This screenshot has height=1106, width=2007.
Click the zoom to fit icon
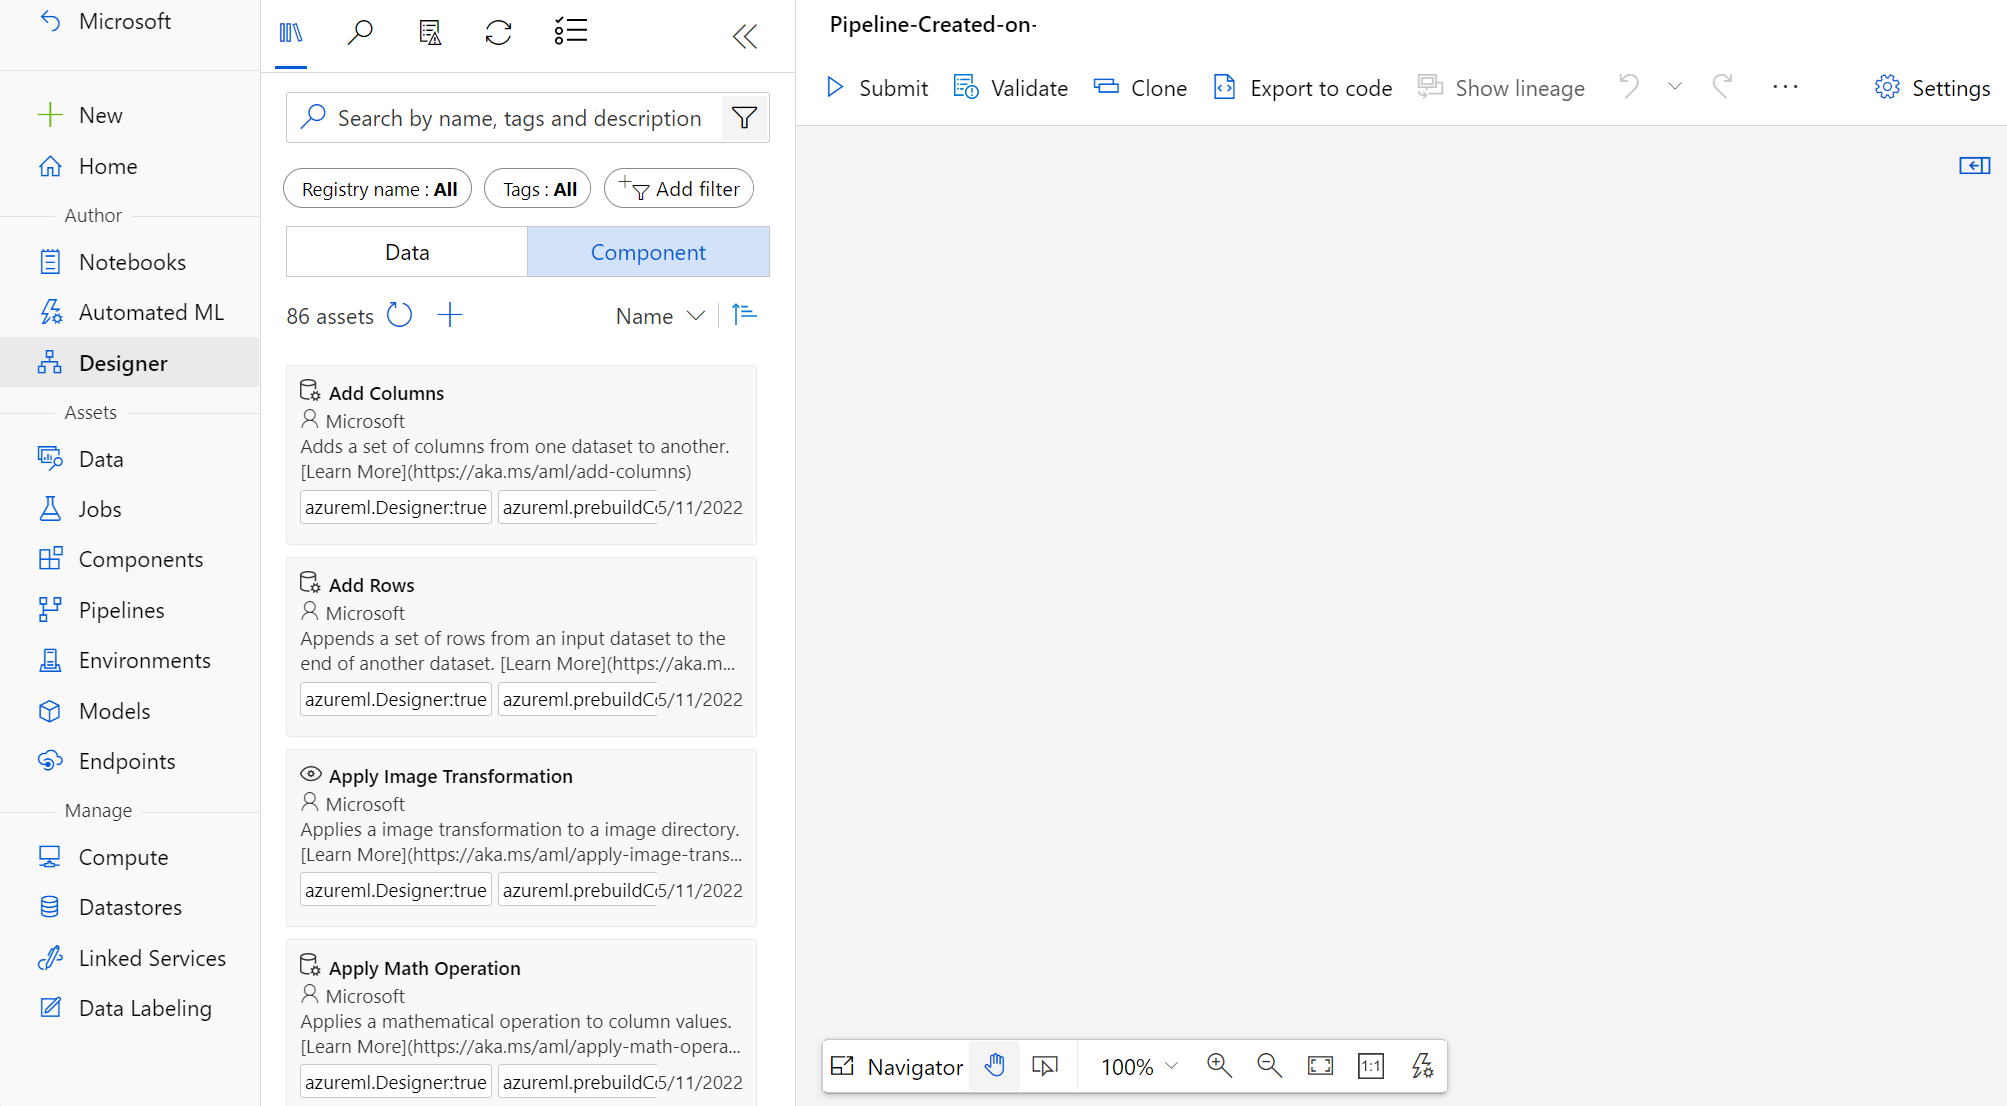coord(1321,1066)
